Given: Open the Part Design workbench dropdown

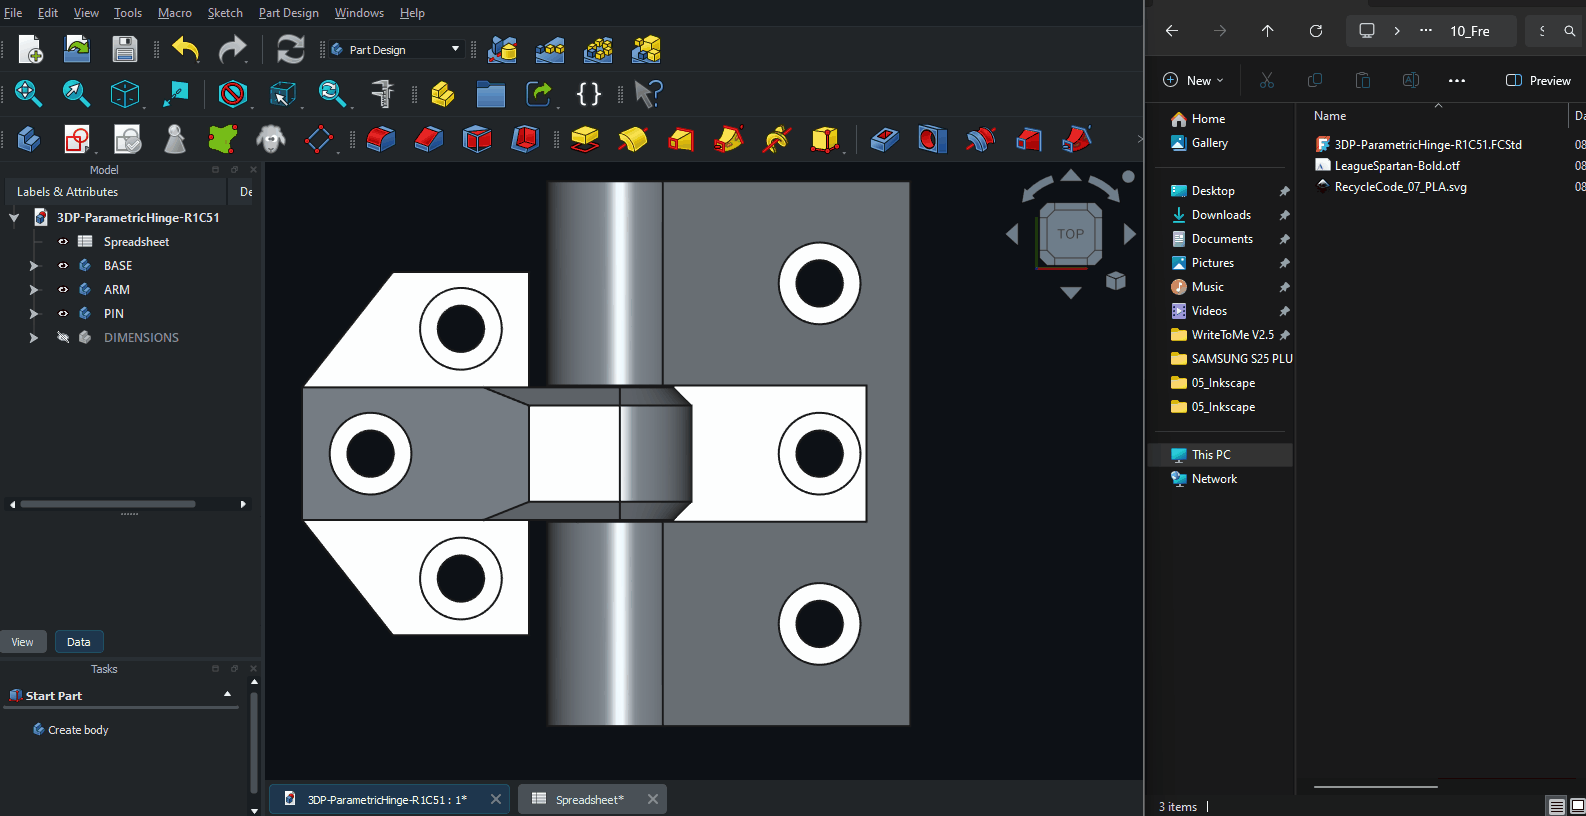Looking at the screenshot, I should point(397,49).
